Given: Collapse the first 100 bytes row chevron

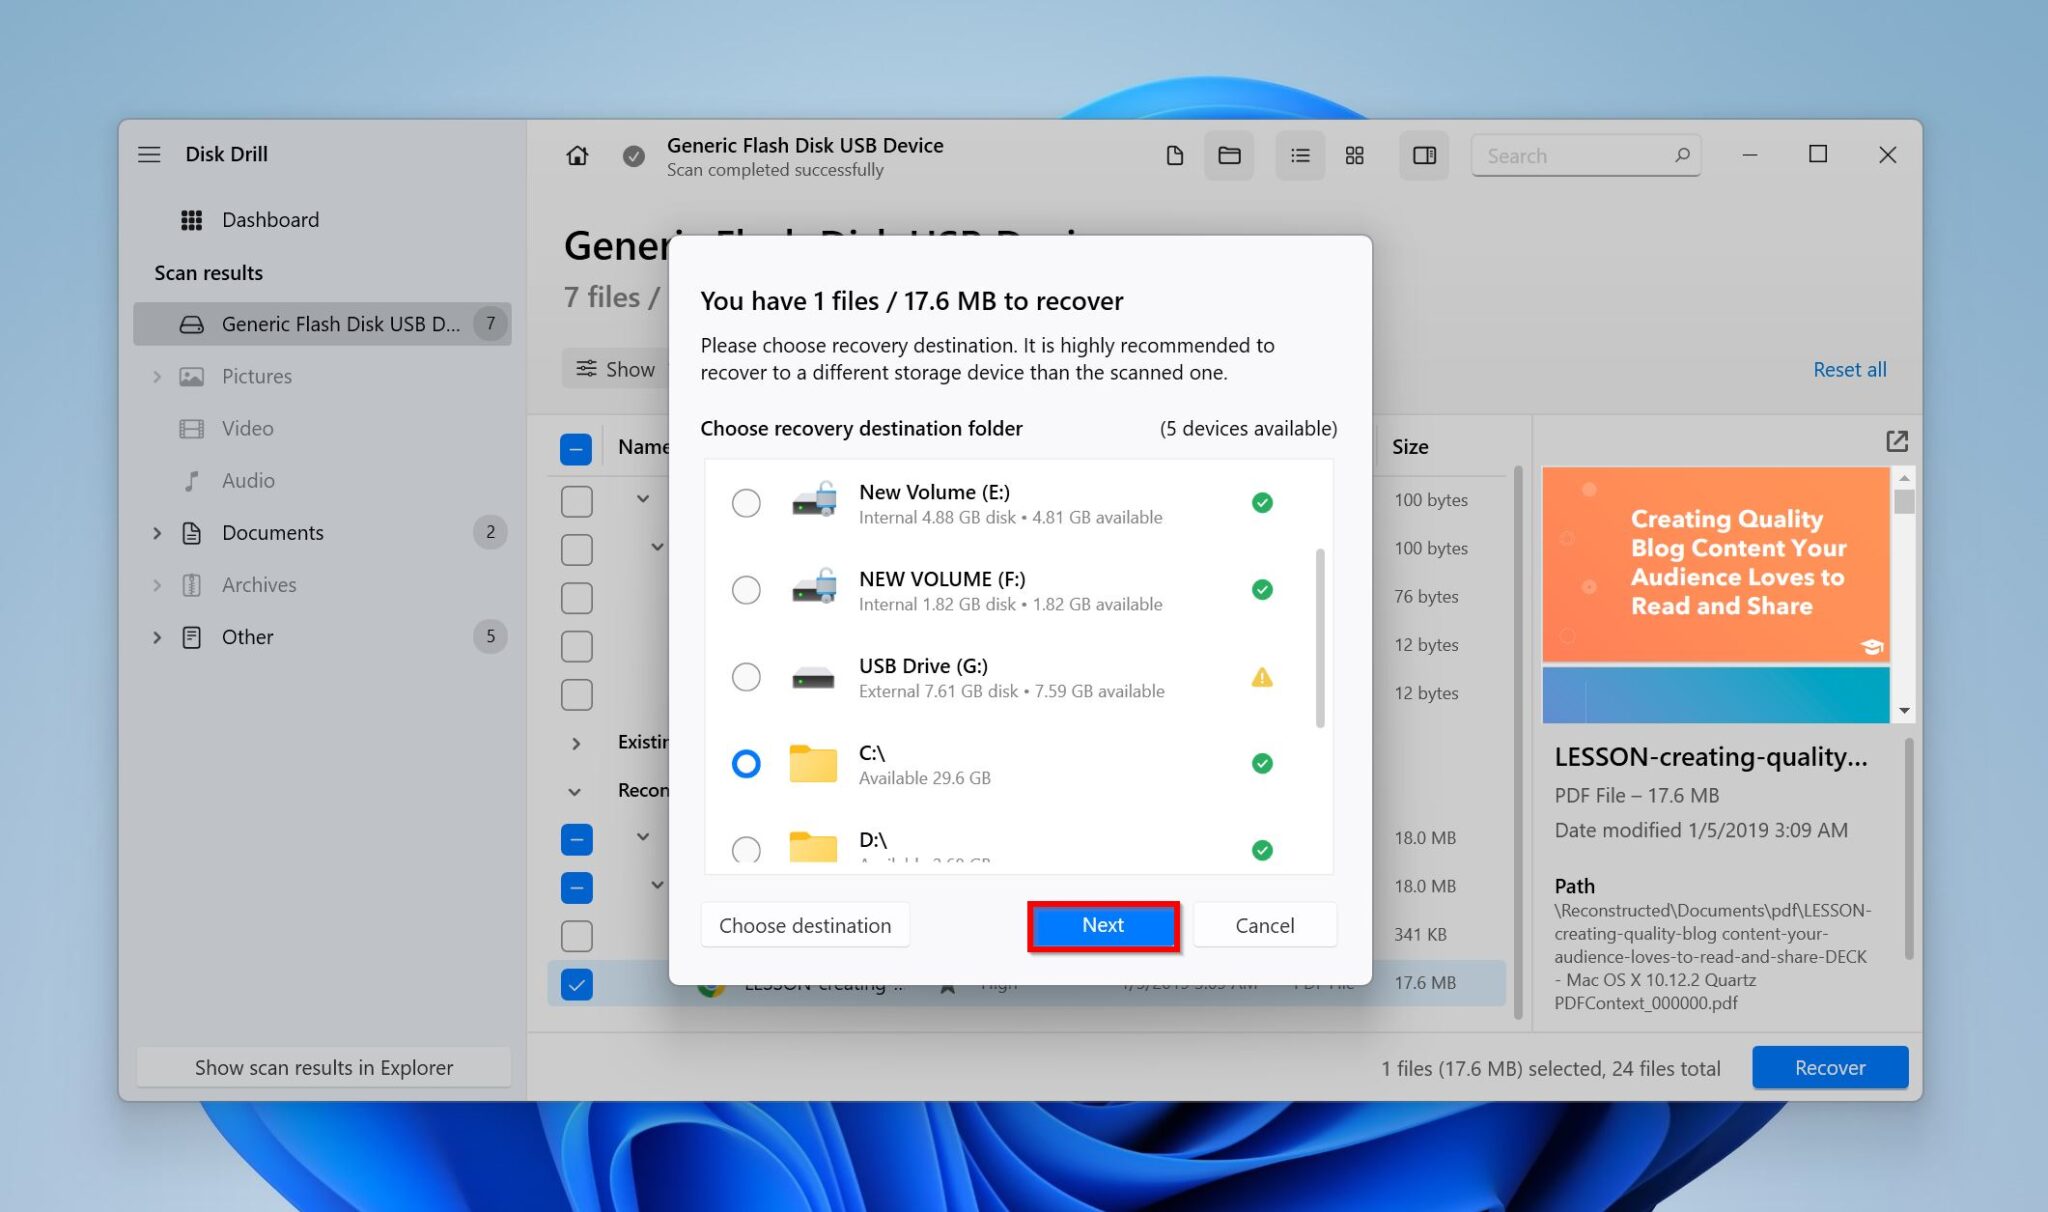Looking at the screenshot, I should coord(643,498).
